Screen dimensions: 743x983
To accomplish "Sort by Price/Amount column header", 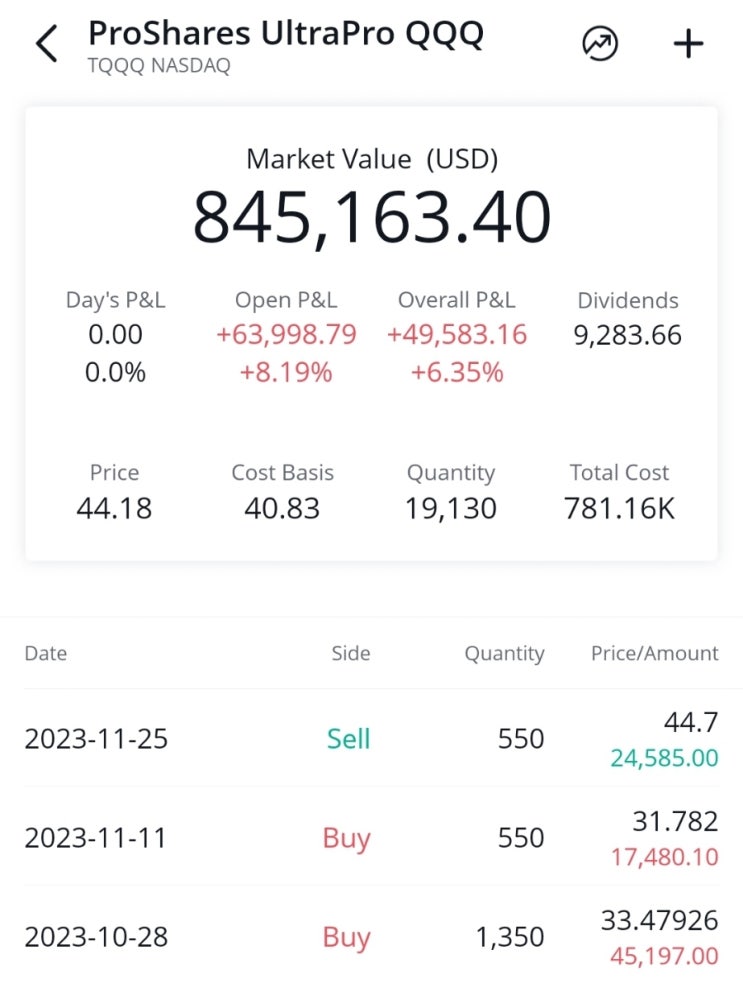I will coord(654,653).
